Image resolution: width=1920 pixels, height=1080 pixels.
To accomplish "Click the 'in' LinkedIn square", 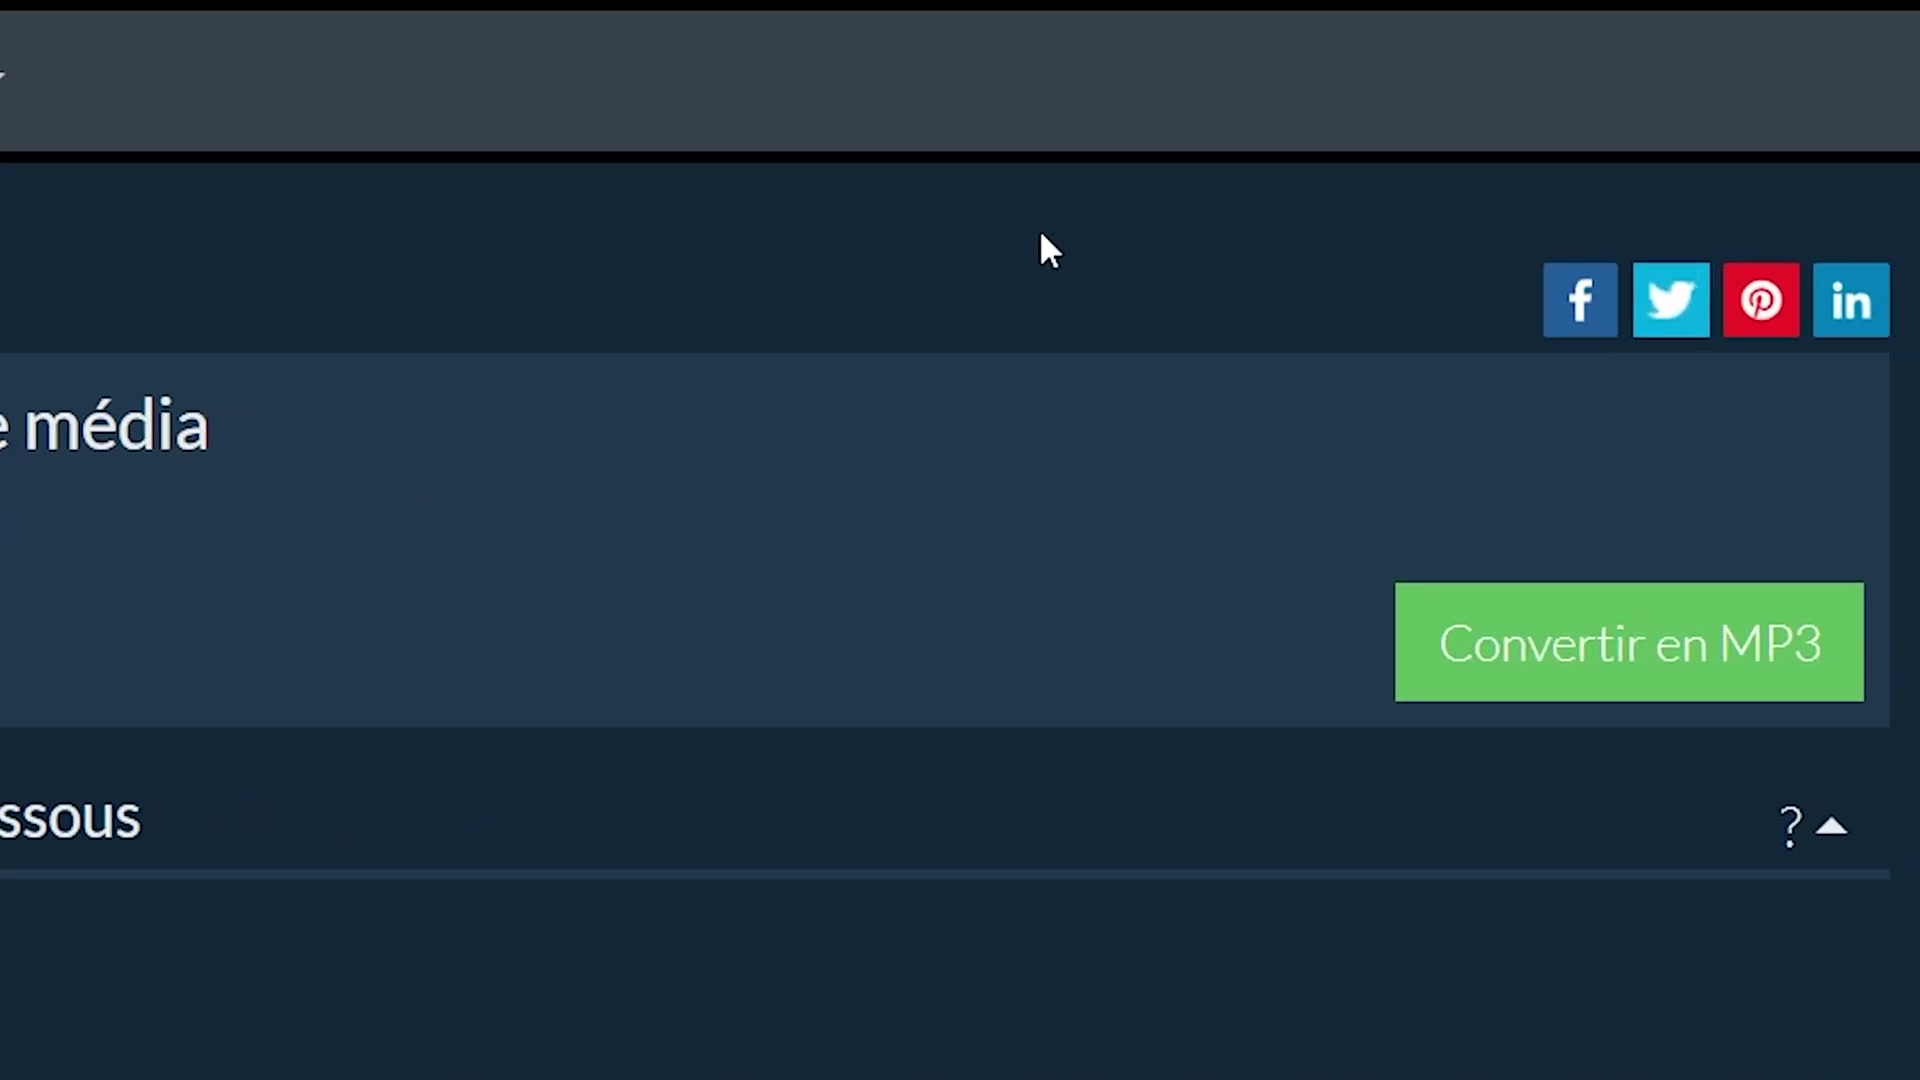I will tap(1851, 300).
